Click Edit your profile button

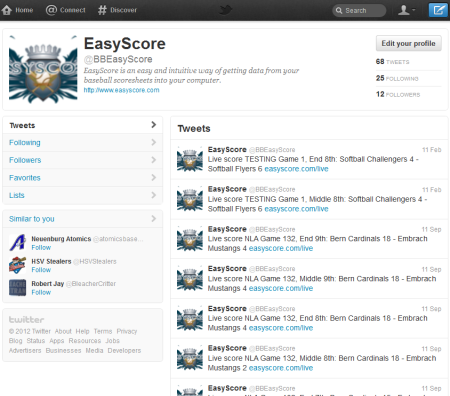[x=409, y=43]
